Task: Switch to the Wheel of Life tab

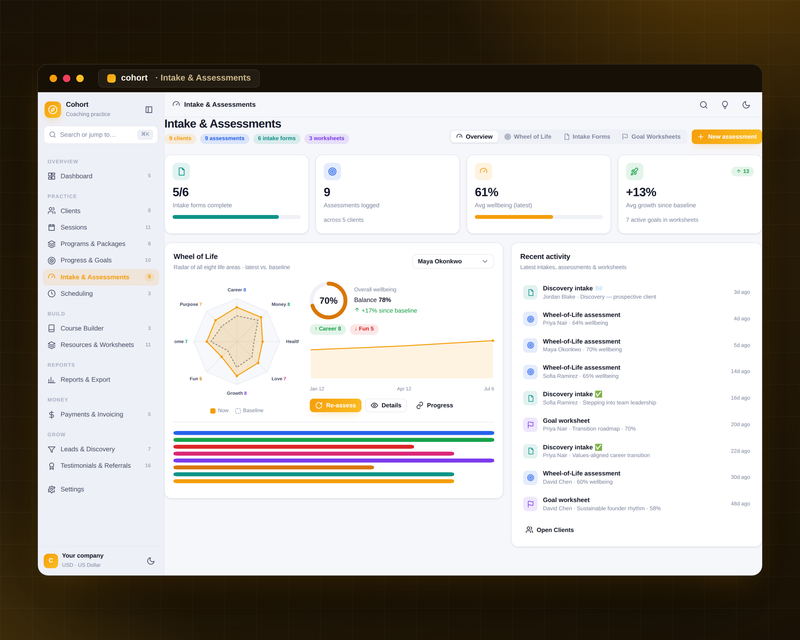Action: (528, 136)
